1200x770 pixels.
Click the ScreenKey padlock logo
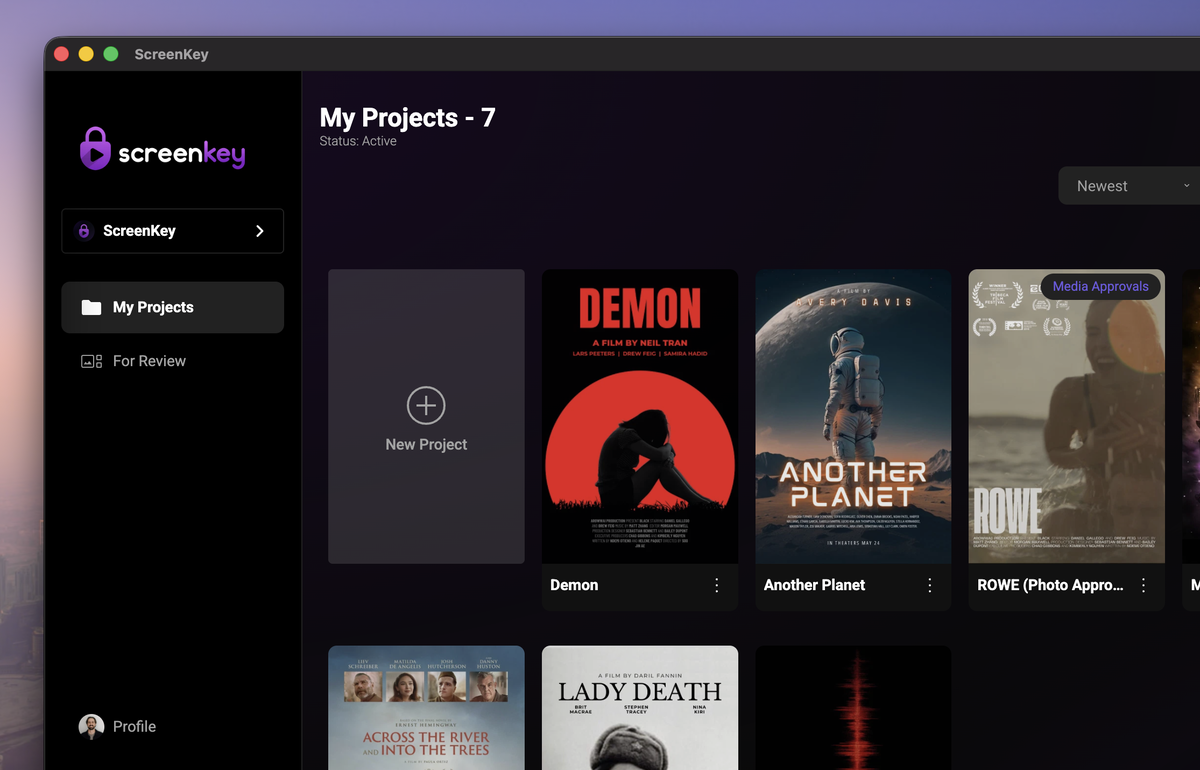(x=95, y=148)
